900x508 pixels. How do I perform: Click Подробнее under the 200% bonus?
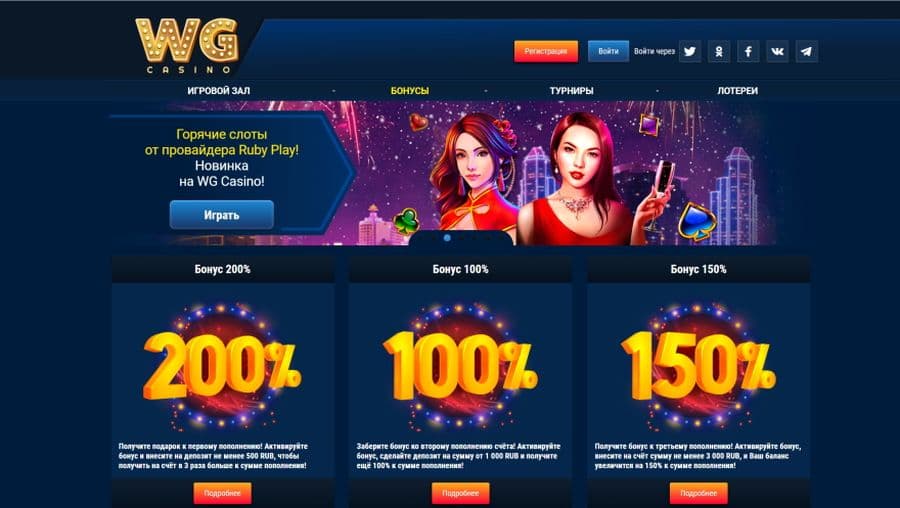click(223, 493)
